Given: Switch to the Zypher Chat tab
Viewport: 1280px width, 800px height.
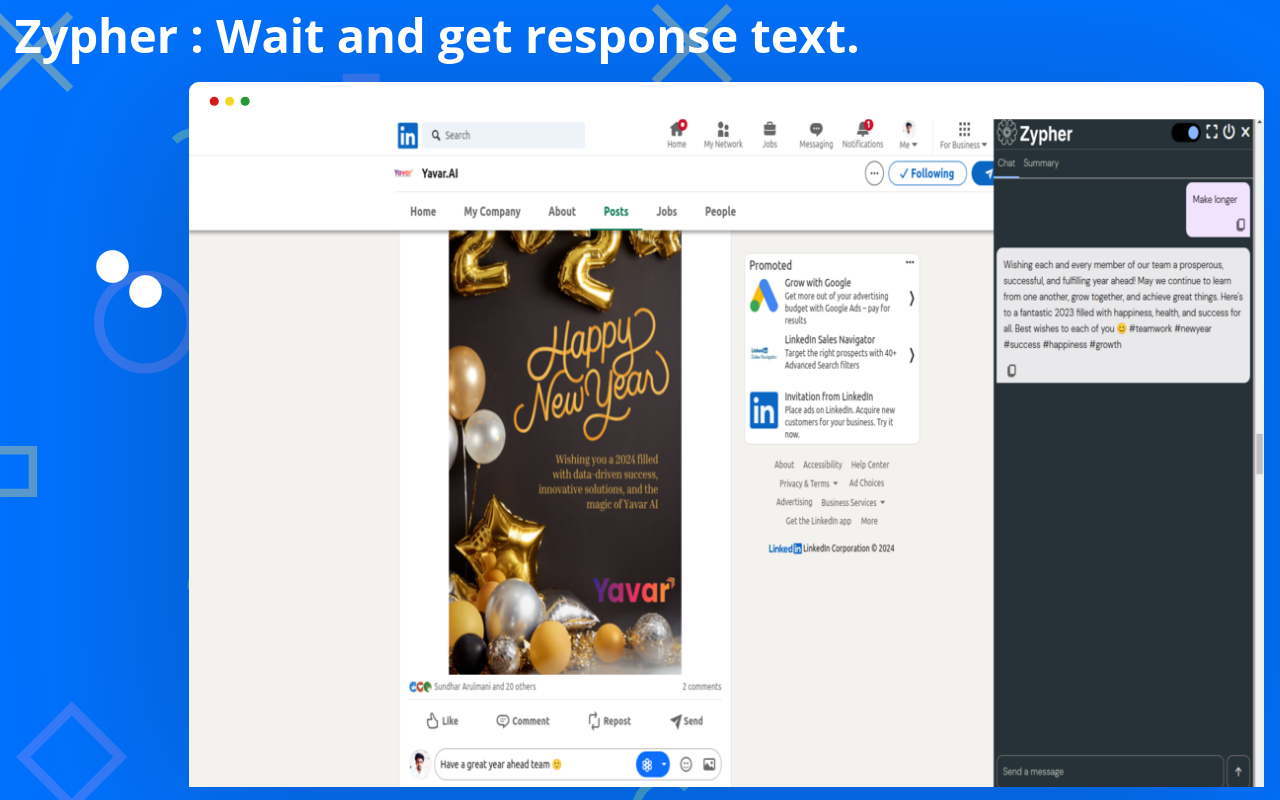Looking at the screenshot, I should click(1006, 163).
